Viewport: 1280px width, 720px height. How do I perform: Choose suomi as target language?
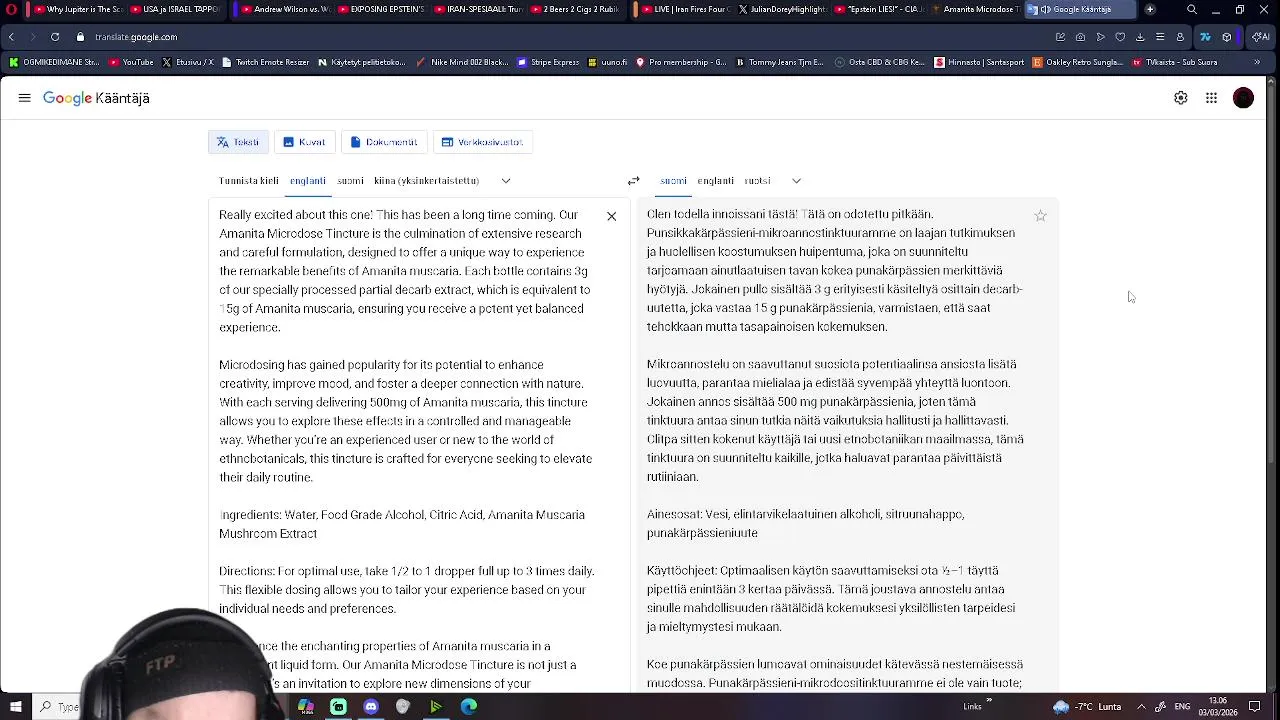pos(673,181)
